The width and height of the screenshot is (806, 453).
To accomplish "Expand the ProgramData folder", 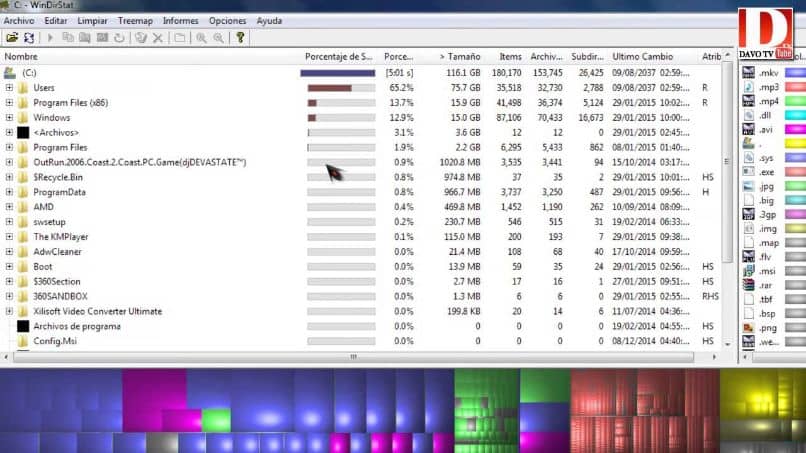I will click(9, 192).
